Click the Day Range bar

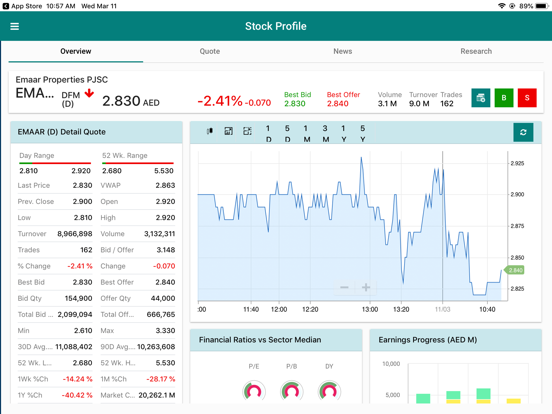[x=55, y=163]
